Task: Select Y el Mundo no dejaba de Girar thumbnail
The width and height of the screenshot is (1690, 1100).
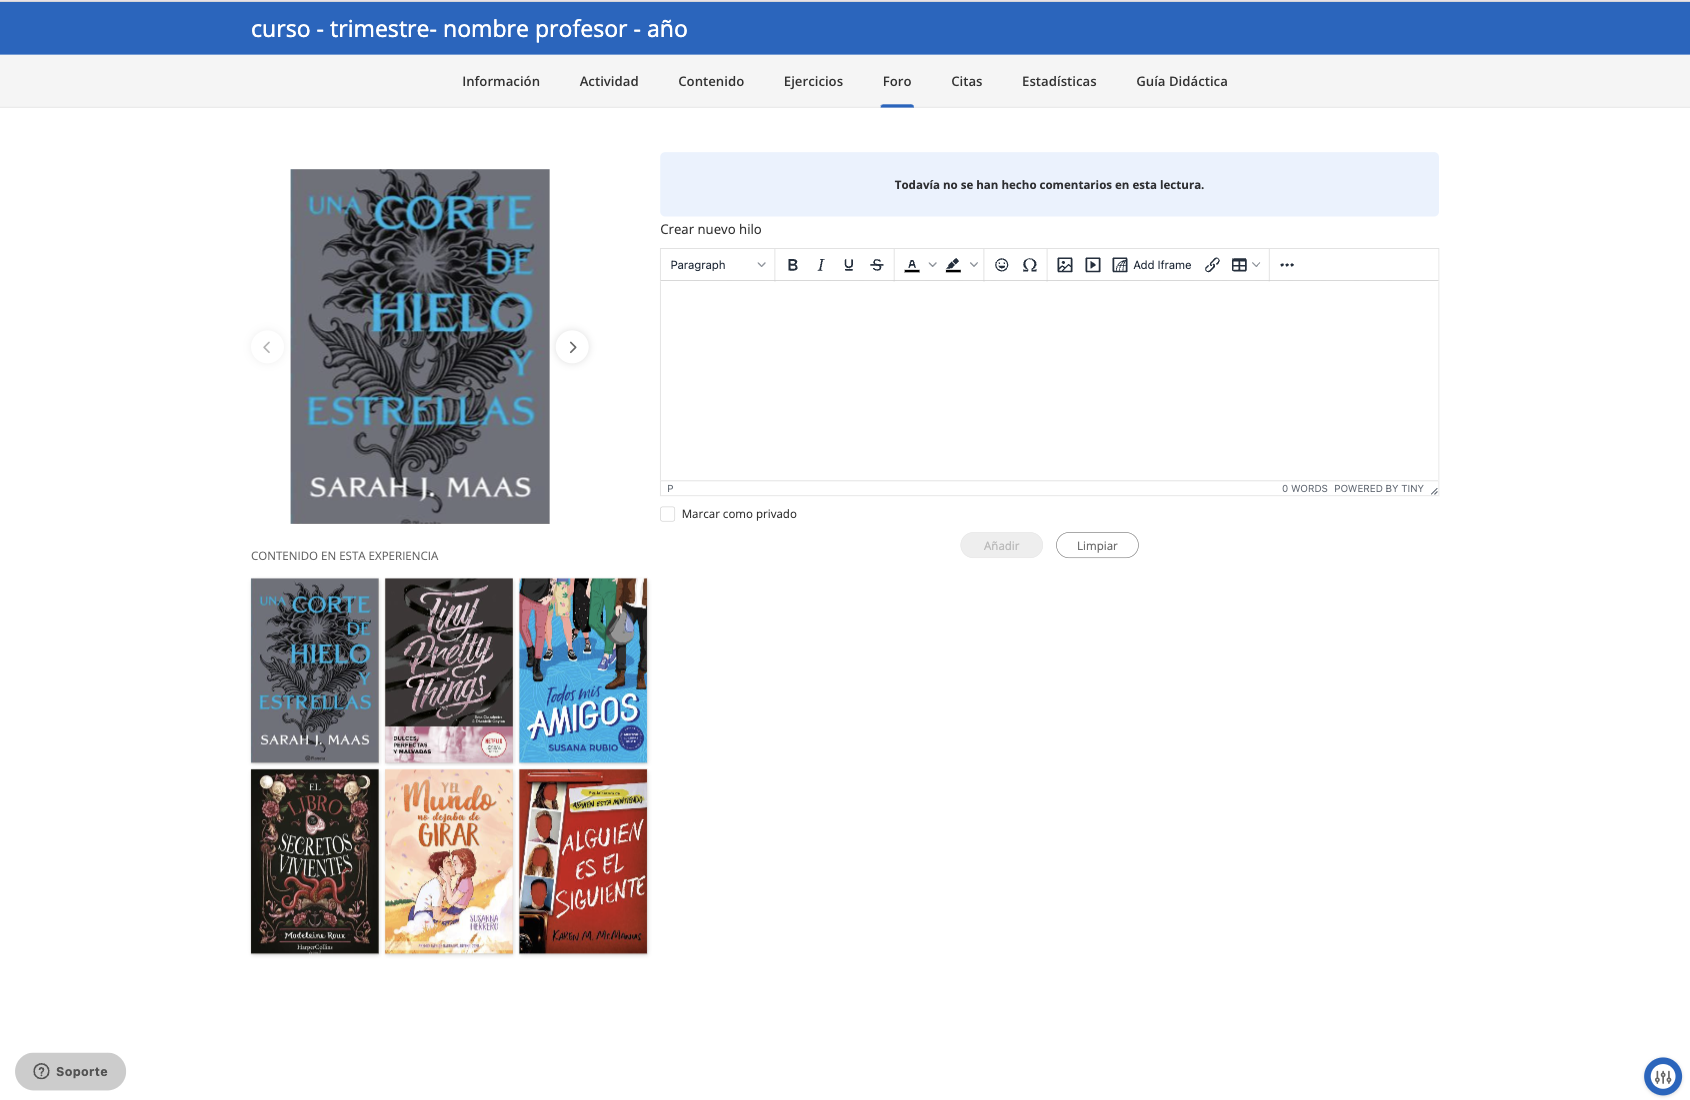Action: click(449, 862)
